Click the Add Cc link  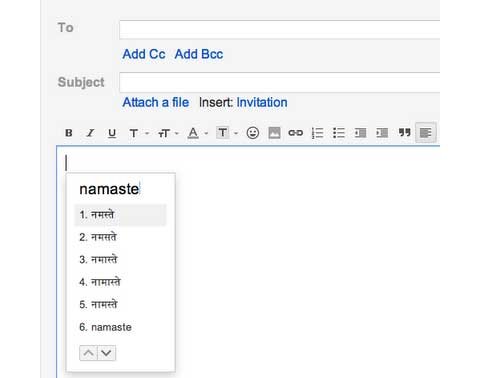click(x=144, y=54)
